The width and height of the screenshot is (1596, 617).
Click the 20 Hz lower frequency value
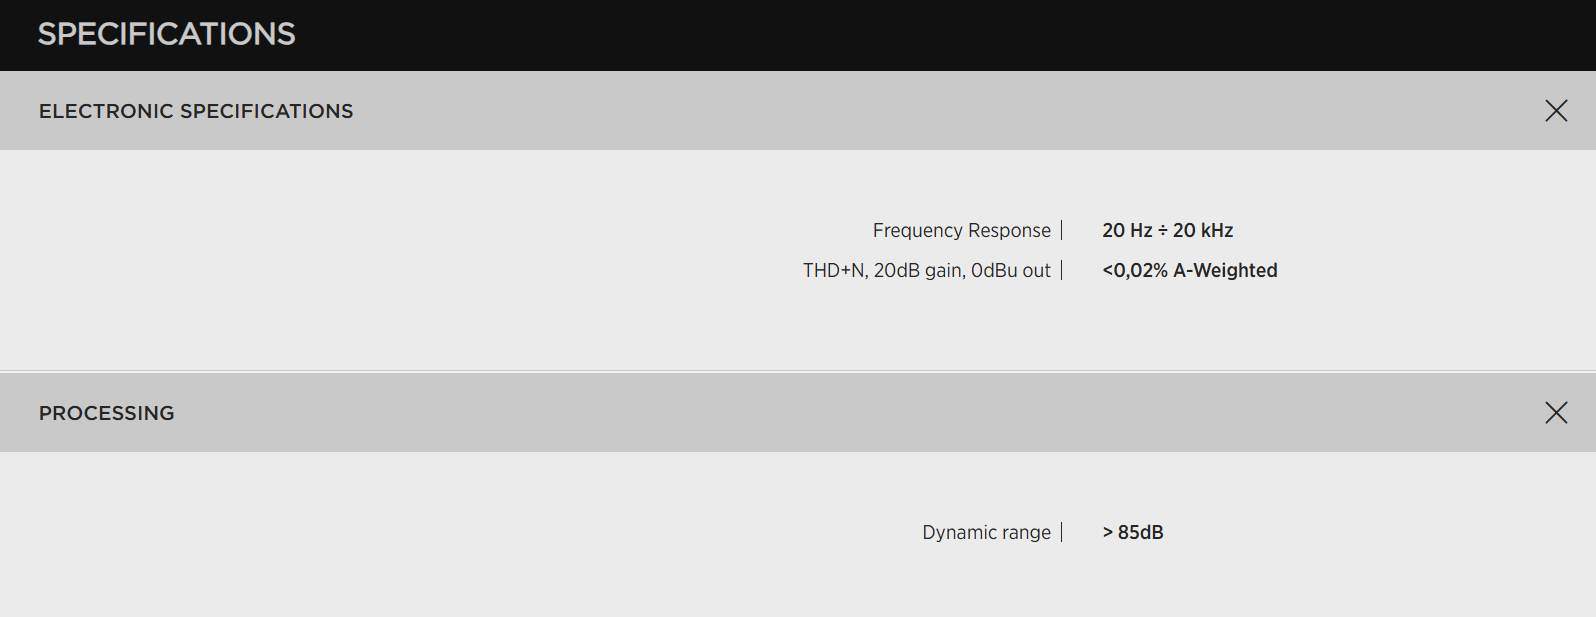click(x=1127, y=231)
